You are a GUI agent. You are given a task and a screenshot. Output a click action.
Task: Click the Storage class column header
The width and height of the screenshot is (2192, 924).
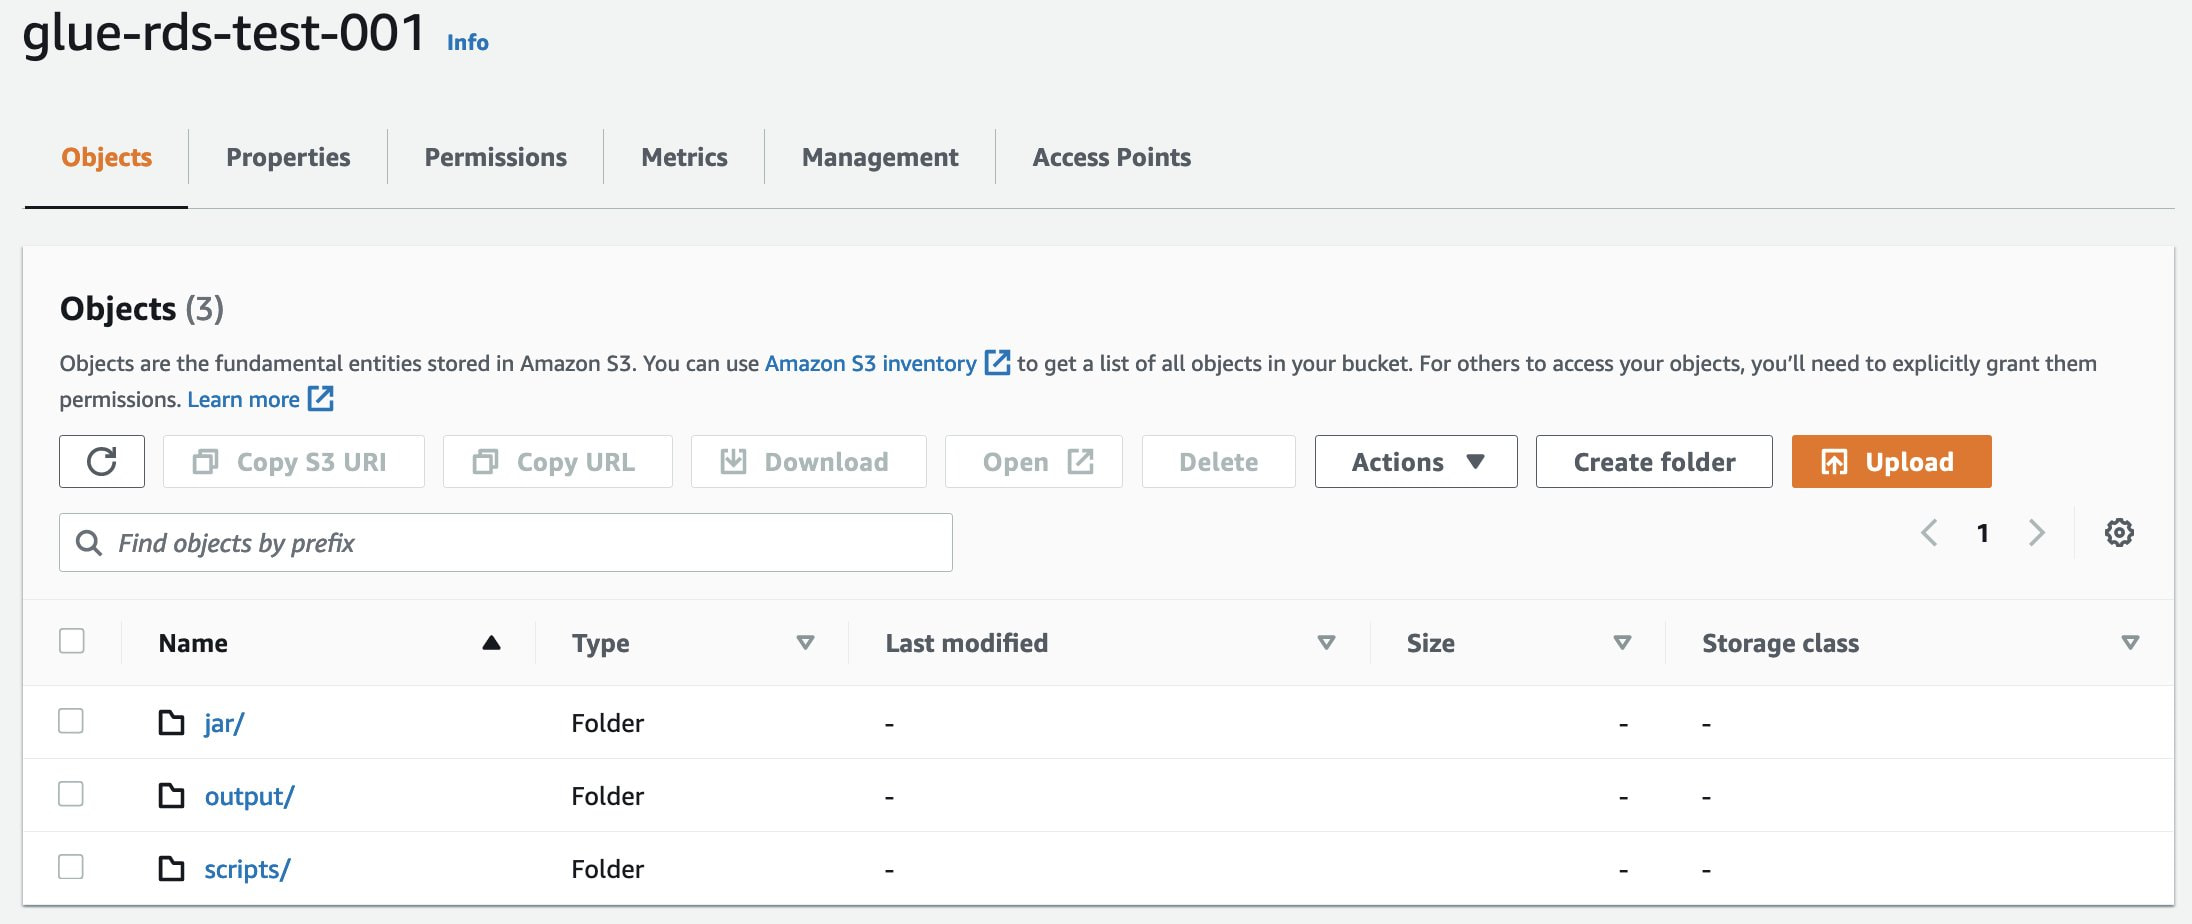[1781, 643]
